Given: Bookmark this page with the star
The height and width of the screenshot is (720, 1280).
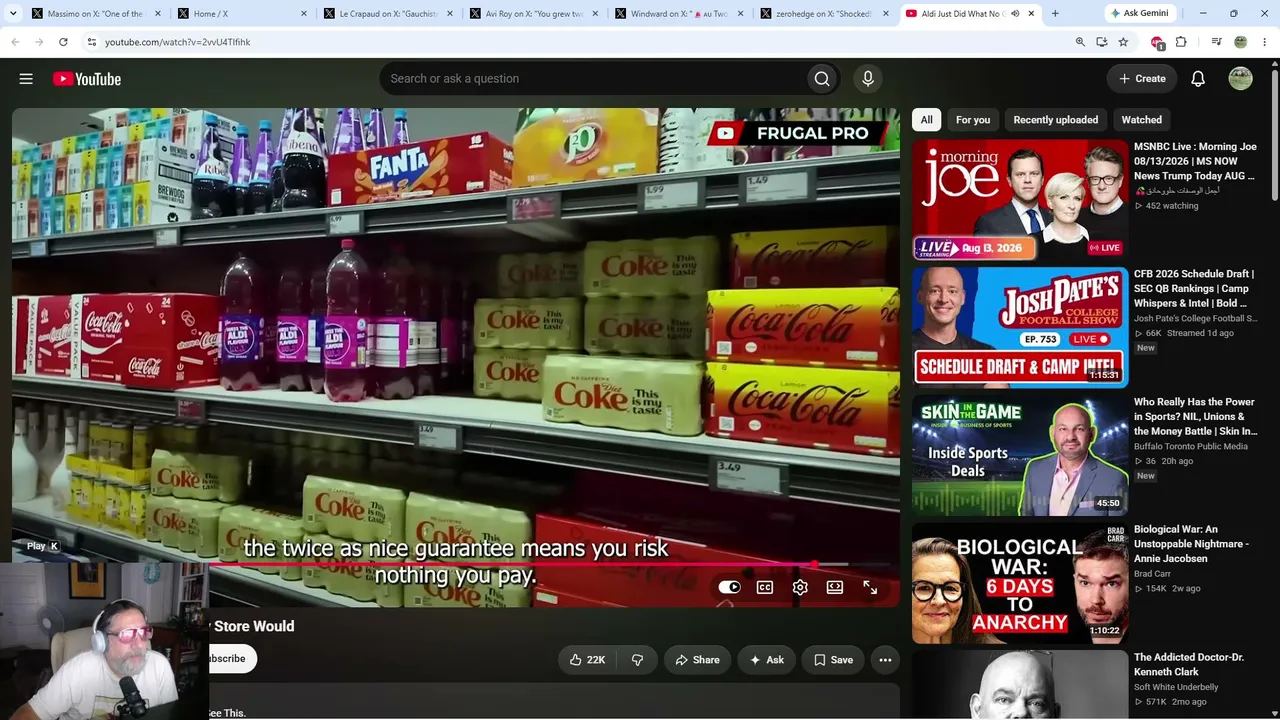Looking at the screenshot, I should [x=1123, y=42].
